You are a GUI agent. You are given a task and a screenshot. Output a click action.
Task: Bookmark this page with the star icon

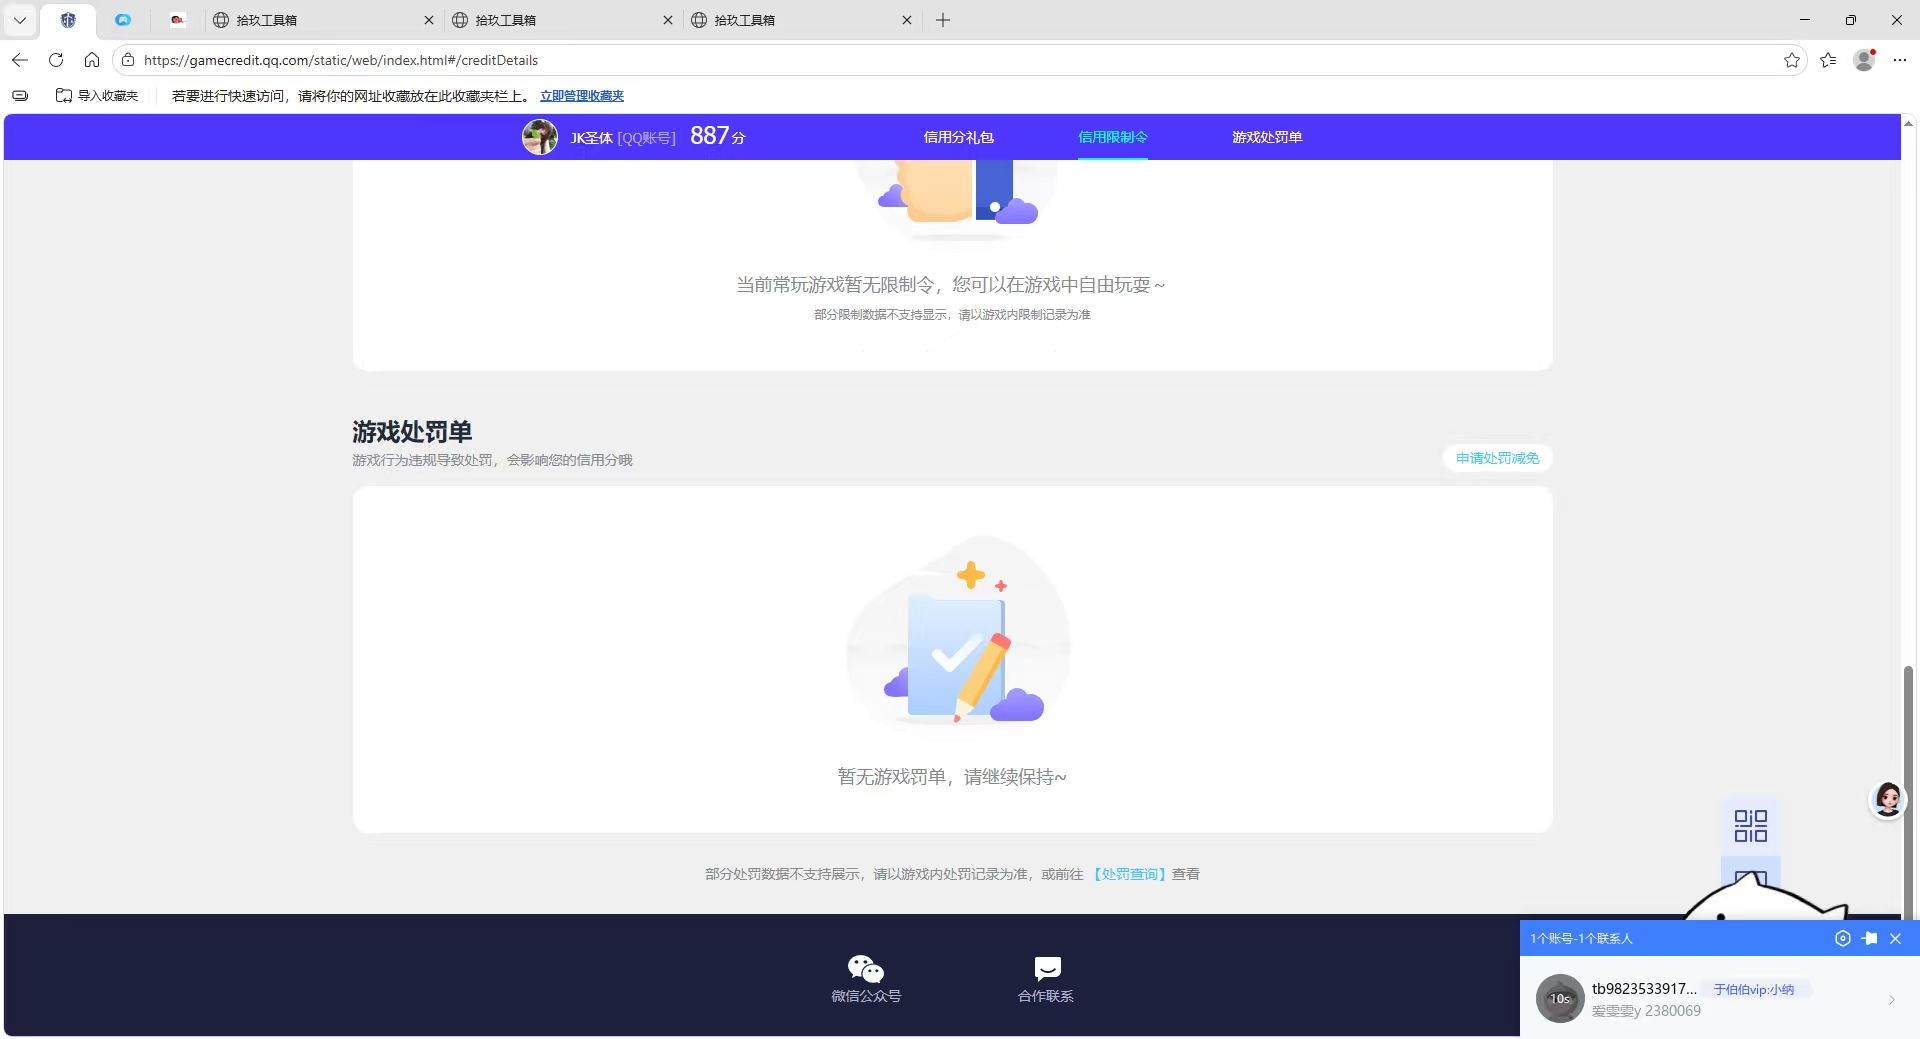(1791, 60)
